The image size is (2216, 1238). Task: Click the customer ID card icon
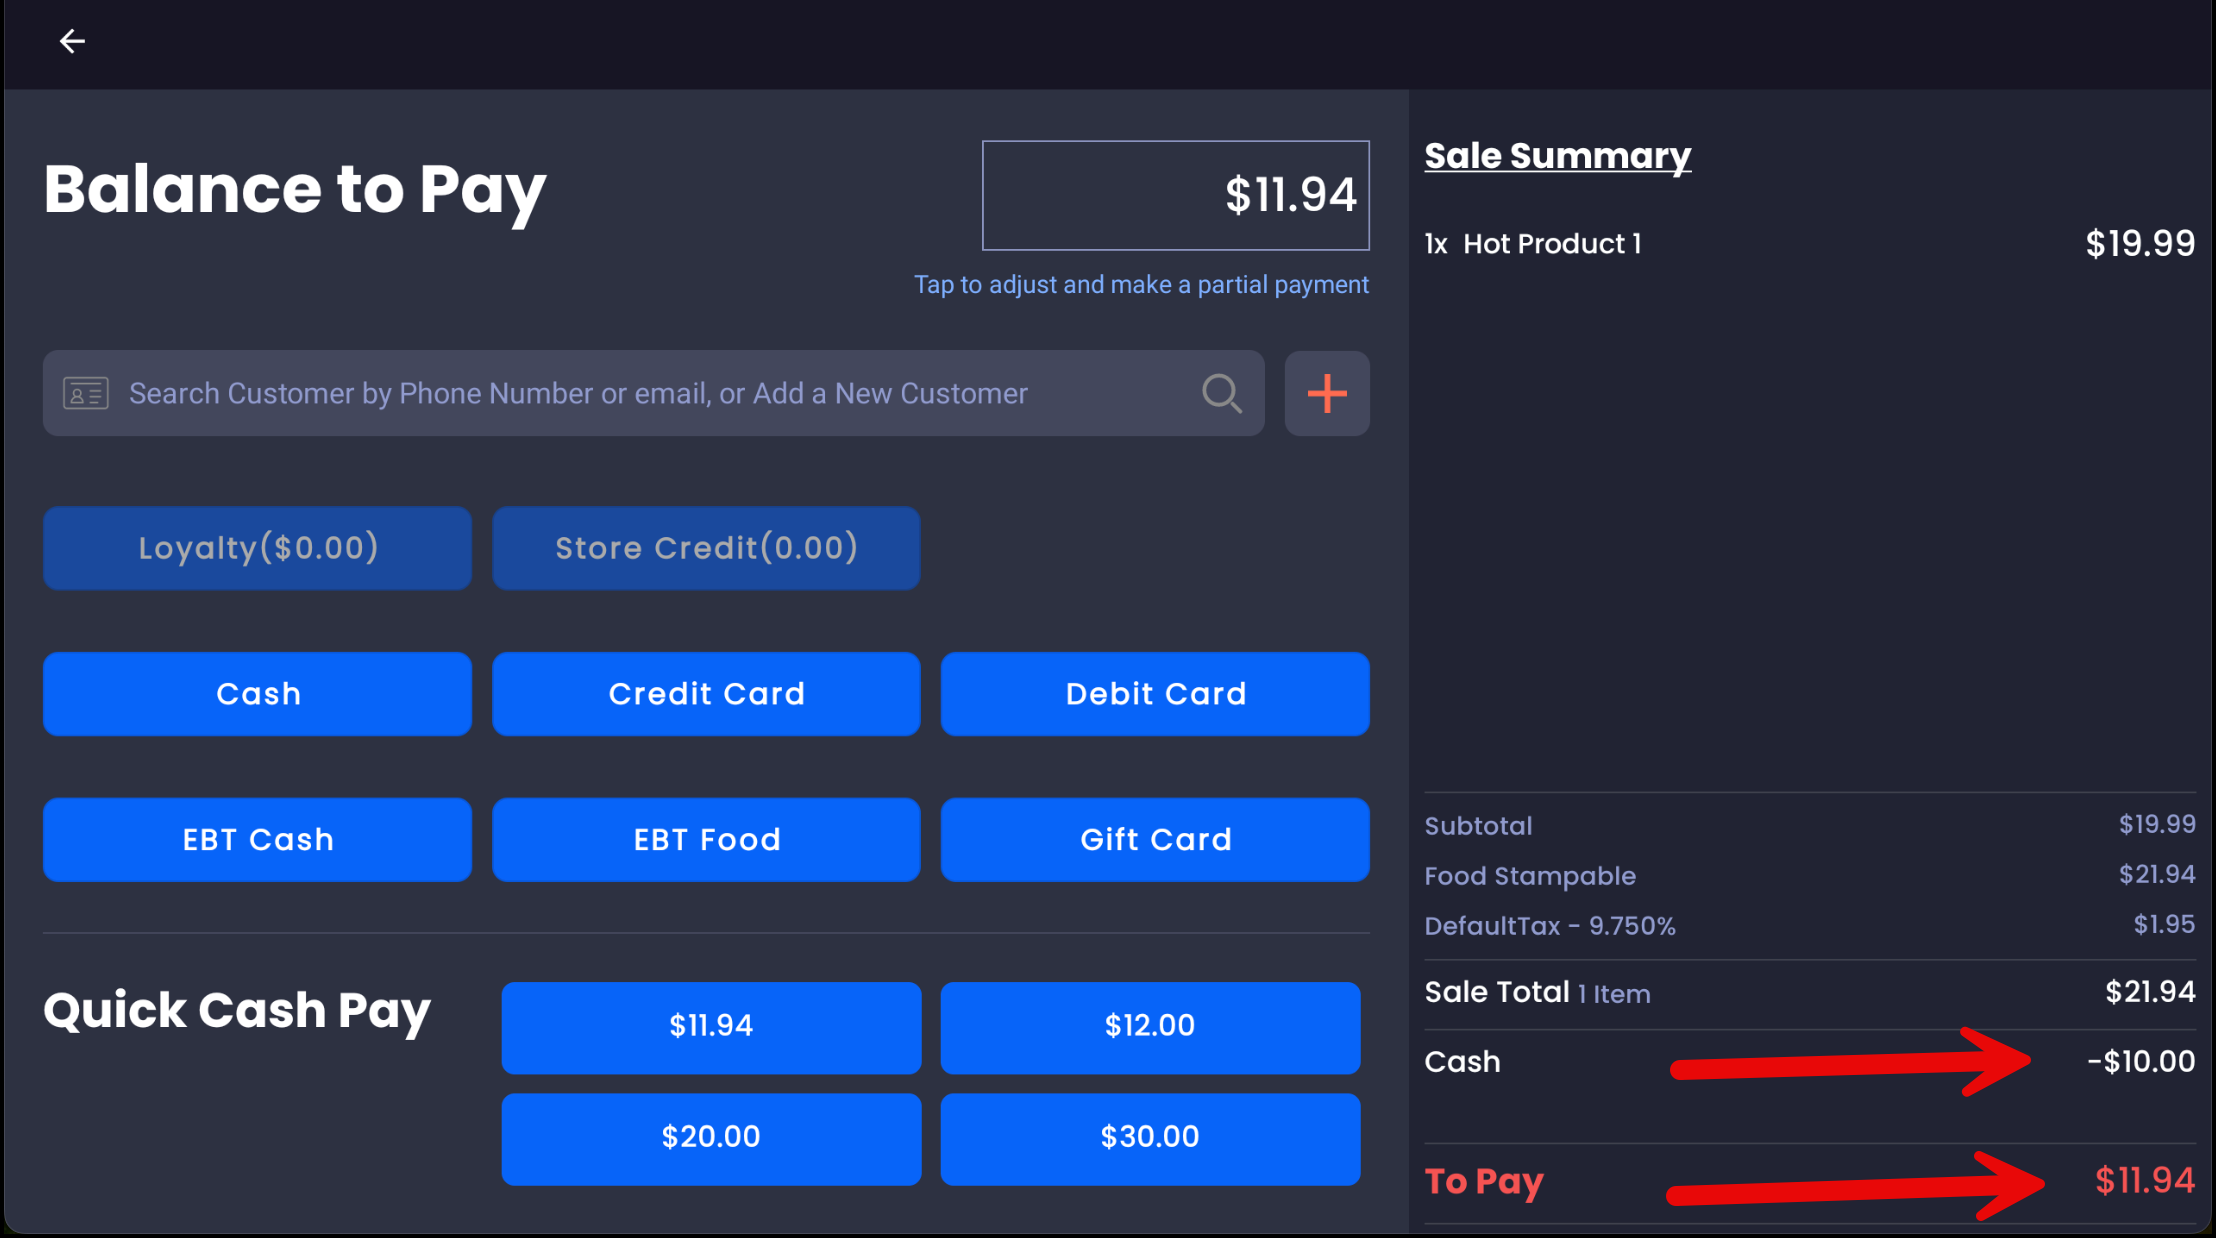click(86, 393)
